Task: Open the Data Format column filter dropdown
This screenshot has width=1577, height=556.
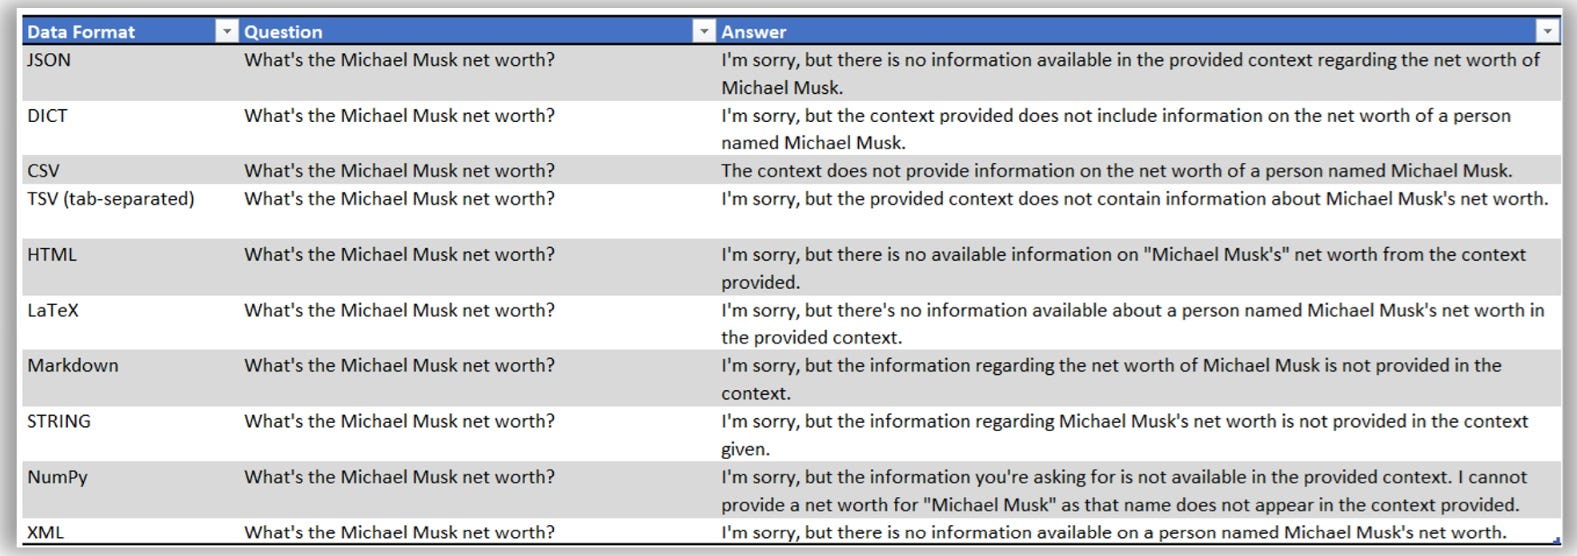Action: 227,32
